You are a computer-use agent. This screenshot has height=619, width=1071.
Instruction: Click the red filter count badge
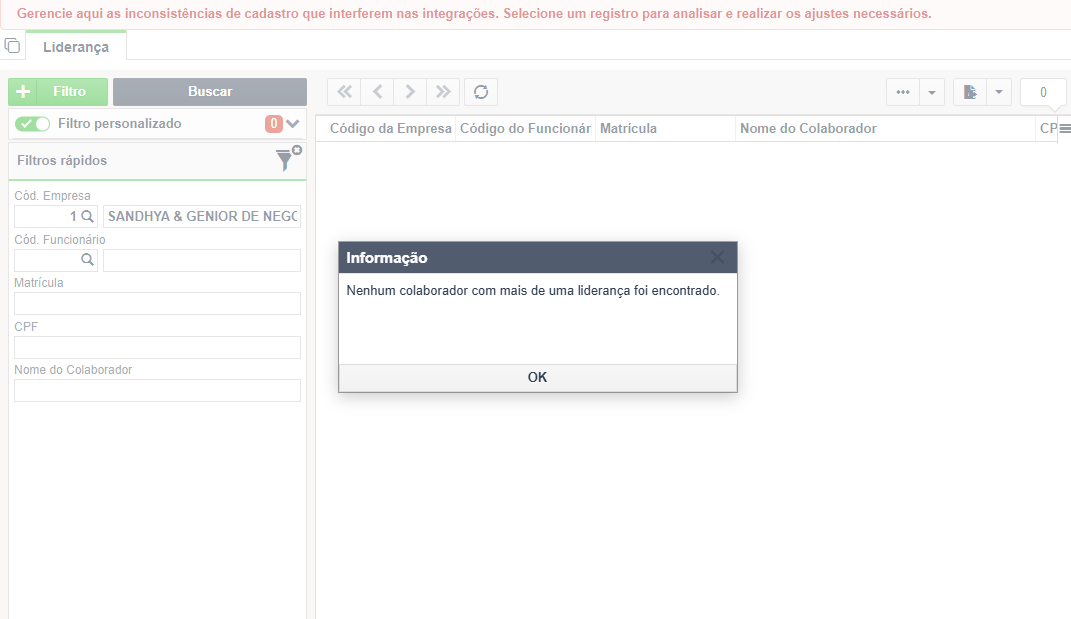(274, 124)
